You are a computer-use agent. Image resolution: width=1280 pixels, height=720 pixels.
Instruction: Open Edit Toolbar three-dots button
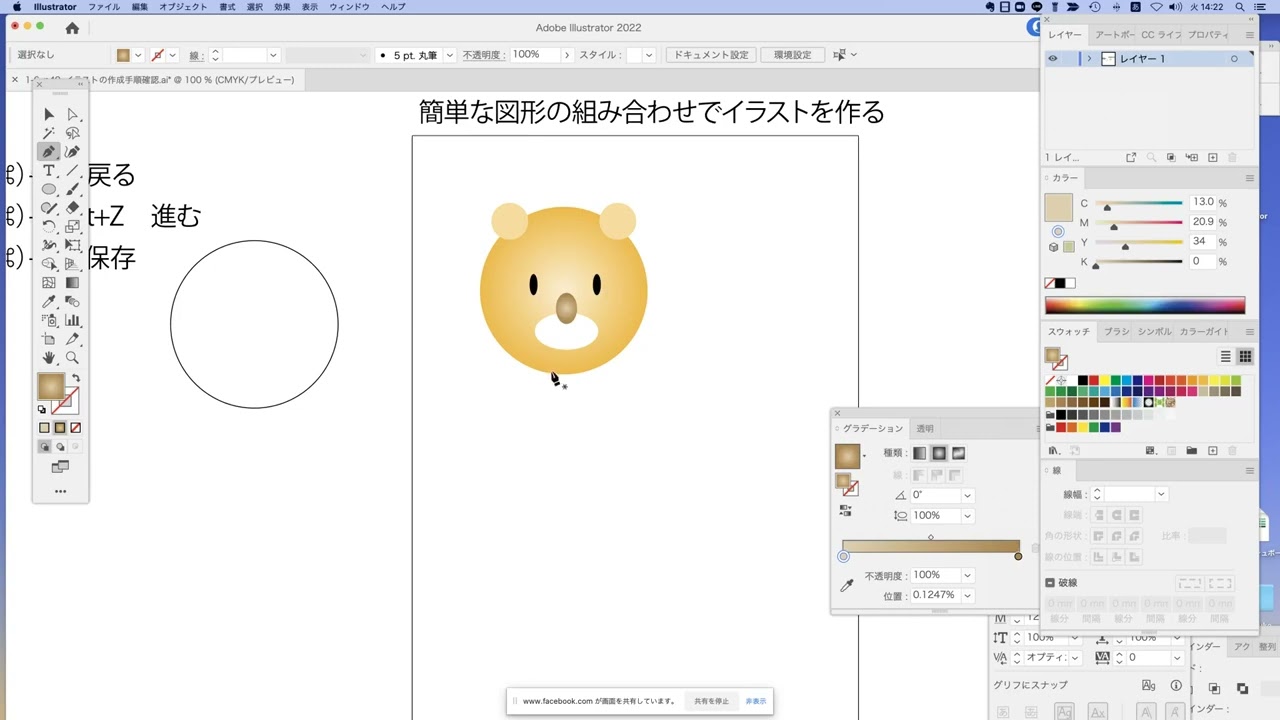[x=60, y=491]
